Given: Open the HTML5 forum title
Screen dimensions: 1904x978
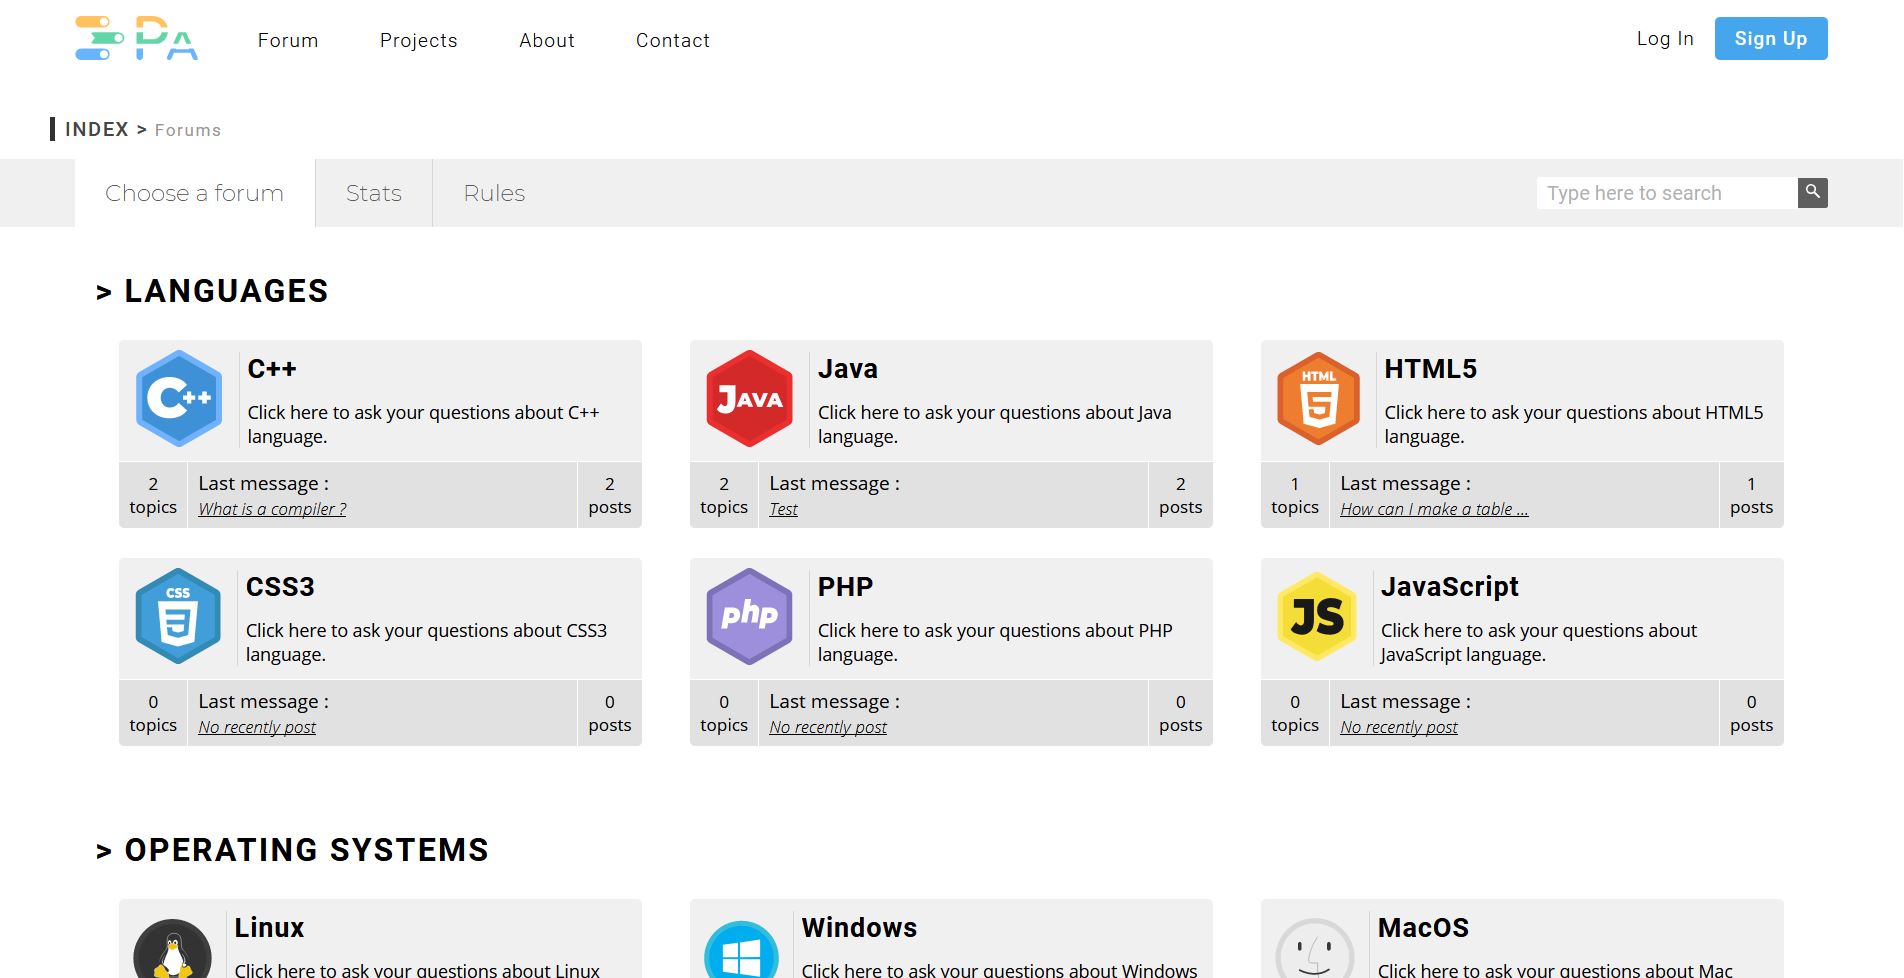Looking at the screenshot, I should (x=1430, y=368).
